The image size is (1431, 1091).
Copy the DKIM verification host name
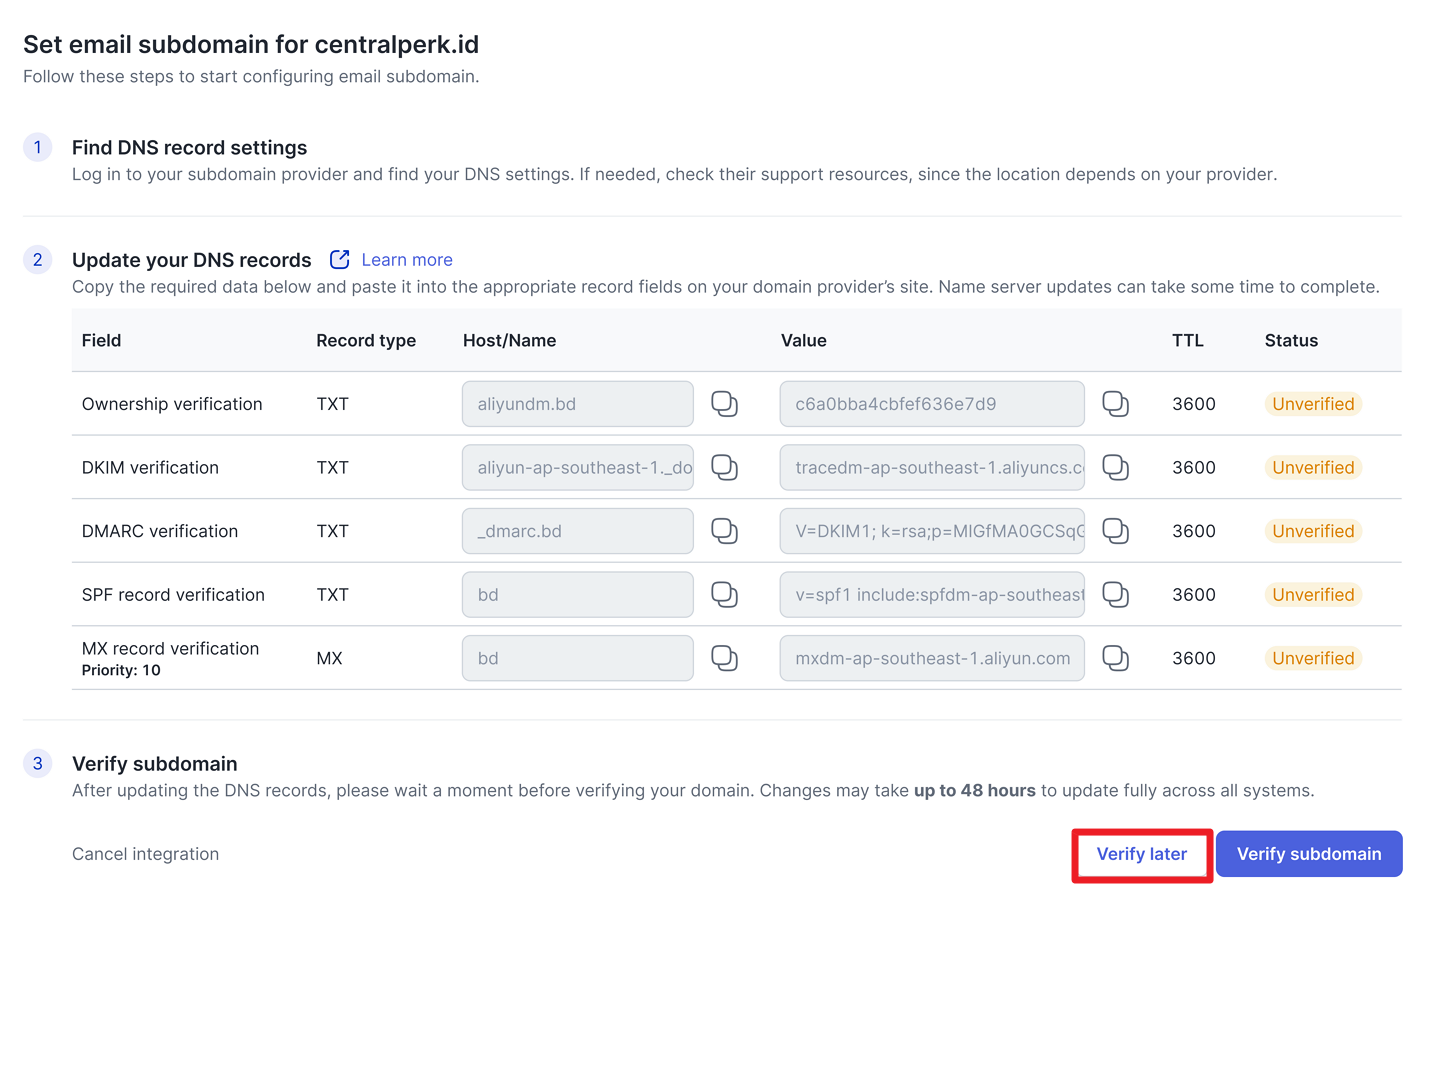(724, 467)
